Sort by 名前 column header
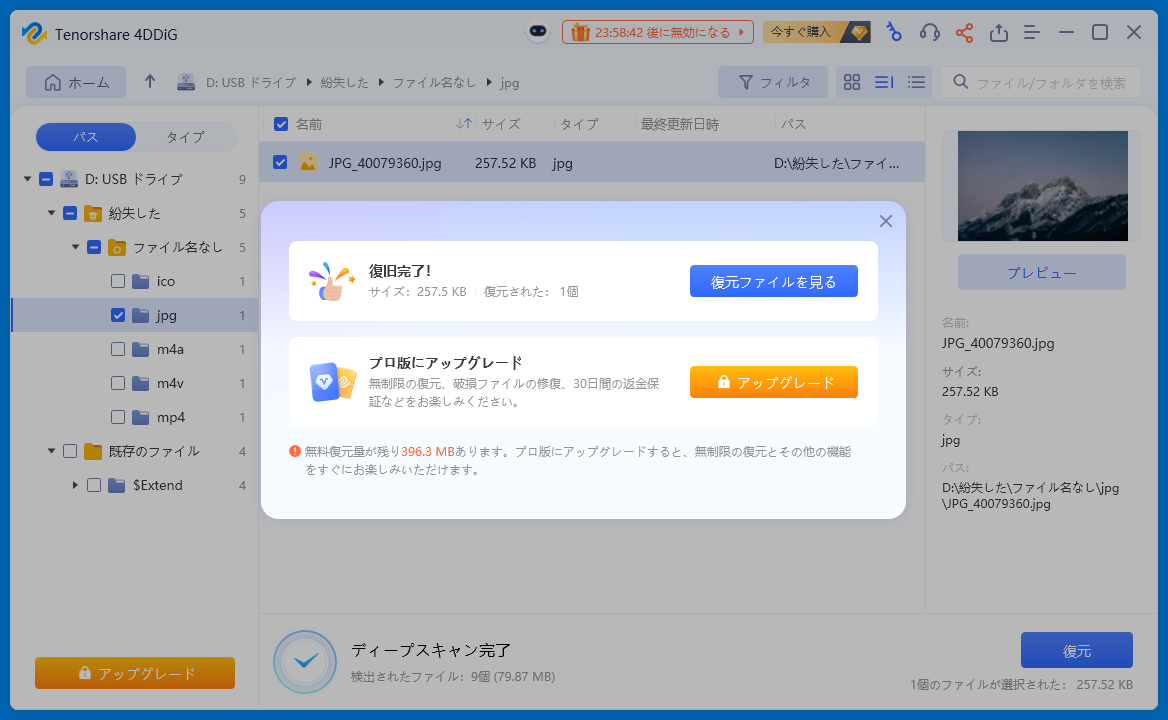This screenshot has width=1168, height=720. click(x=308, y=124)
